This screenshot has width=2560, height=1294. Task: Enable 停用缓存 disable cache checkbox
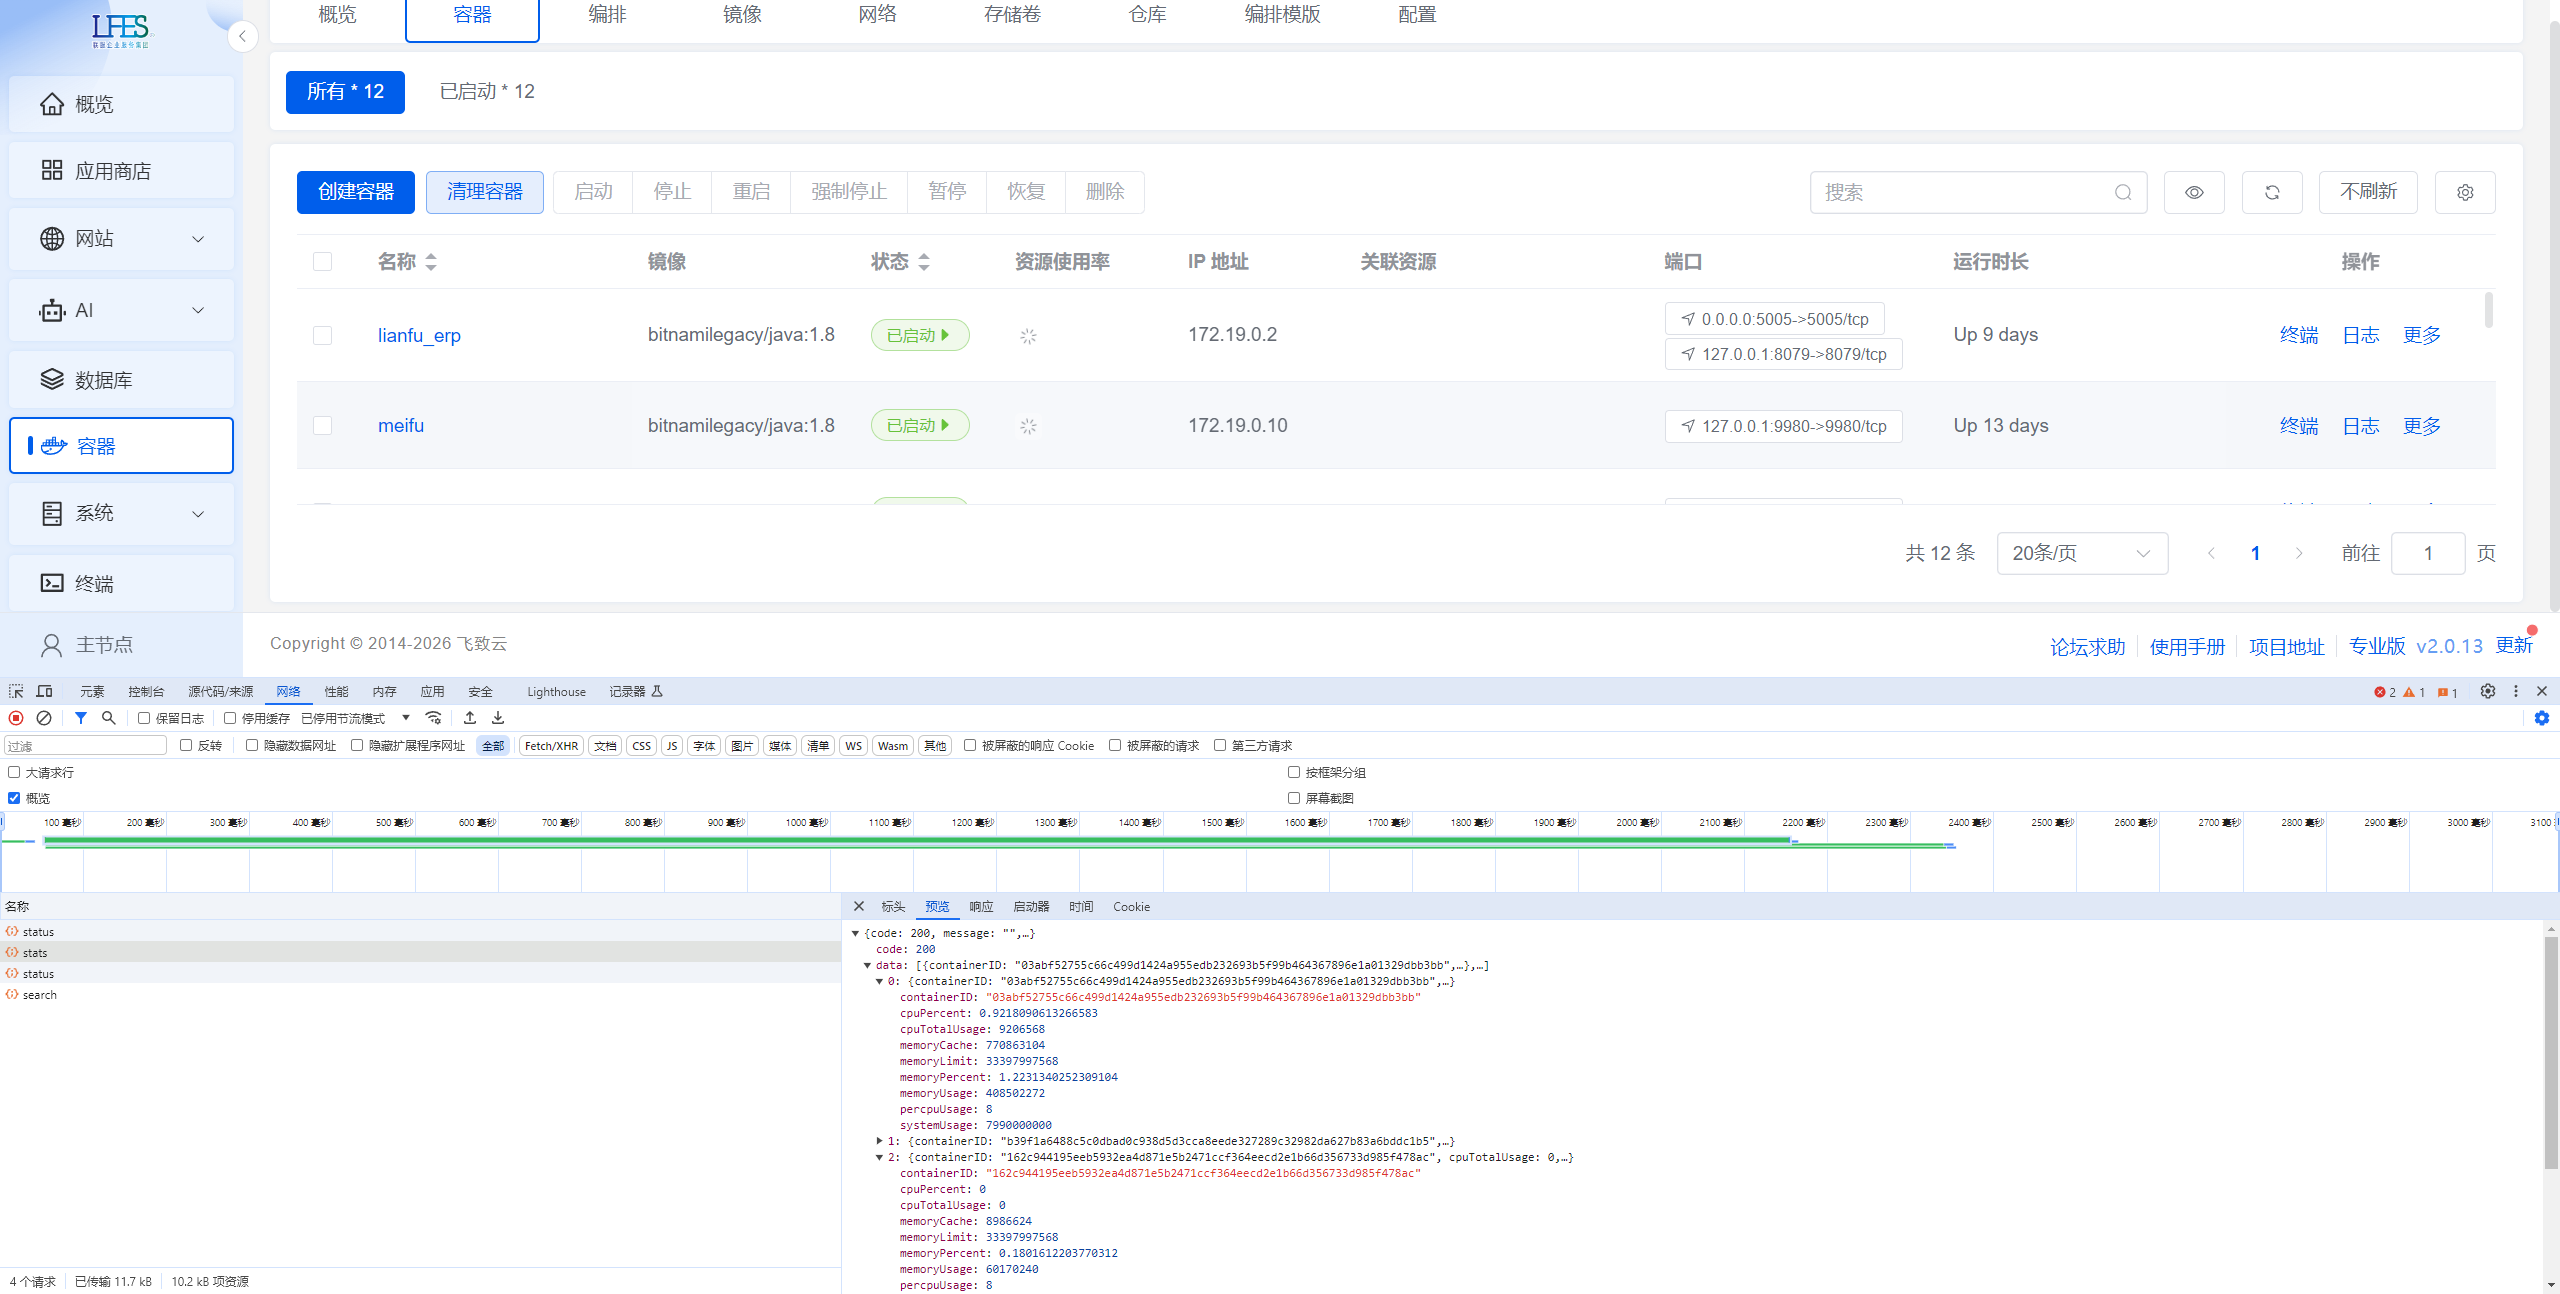click(x=230, y=718)
